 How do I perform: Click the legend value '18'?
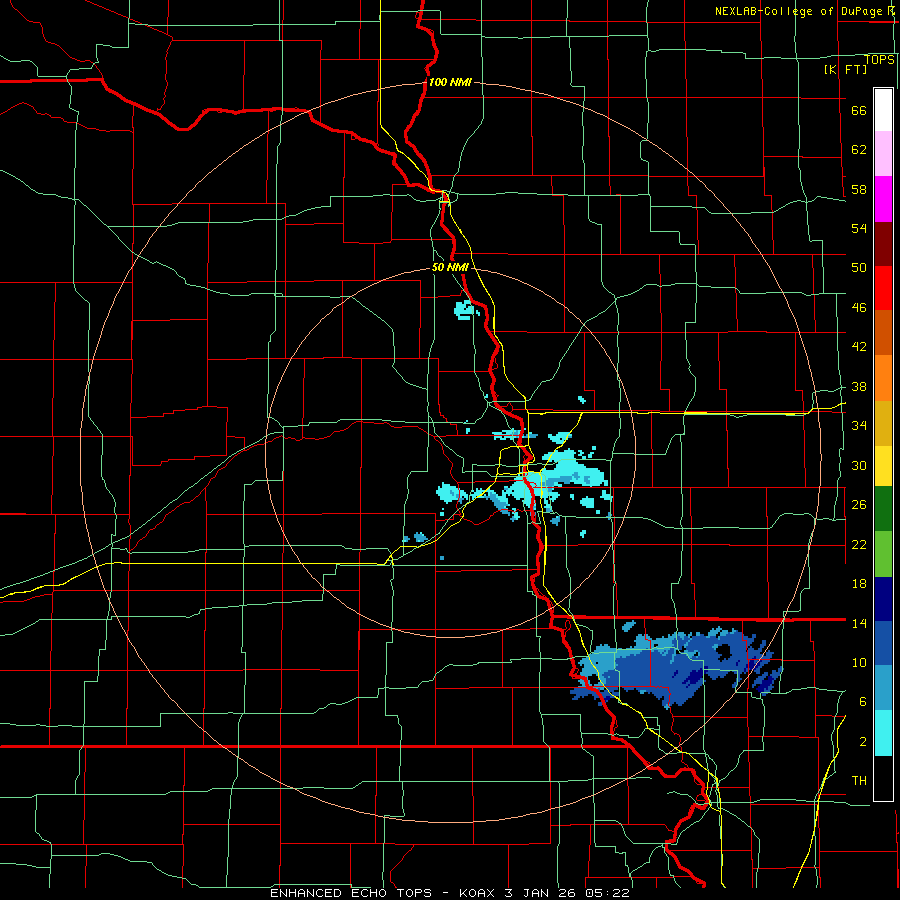pos(859,584)
